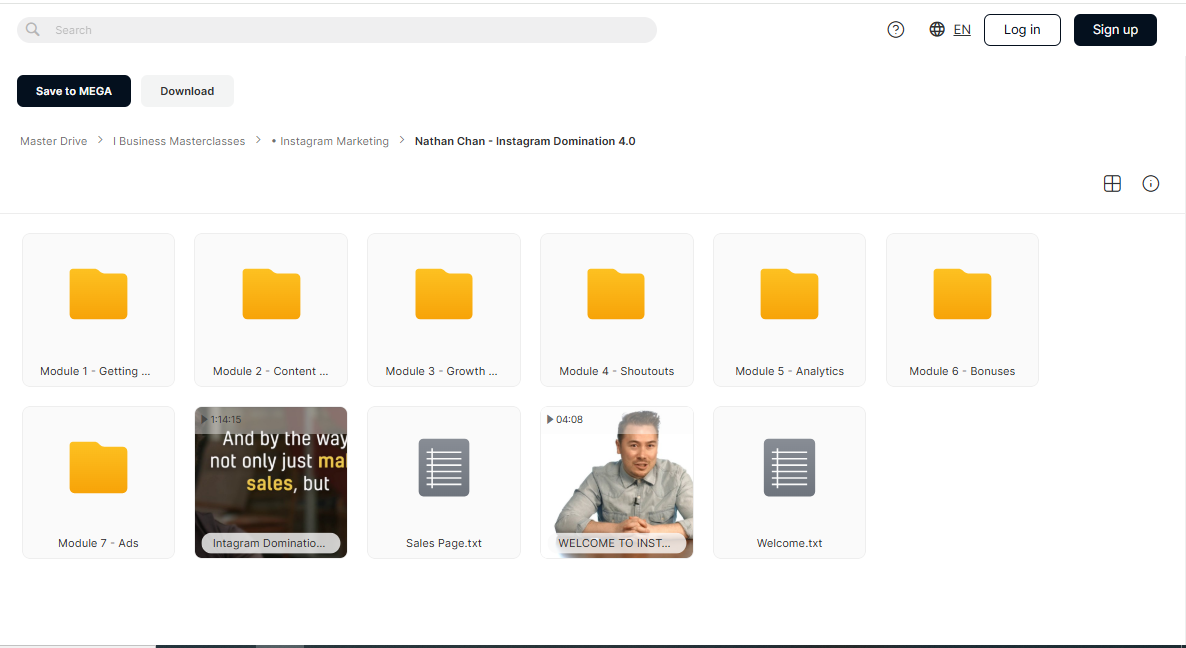Open Module 6 - Bonuses folder icon
The image size is (1186, 648).
(962, 294)
